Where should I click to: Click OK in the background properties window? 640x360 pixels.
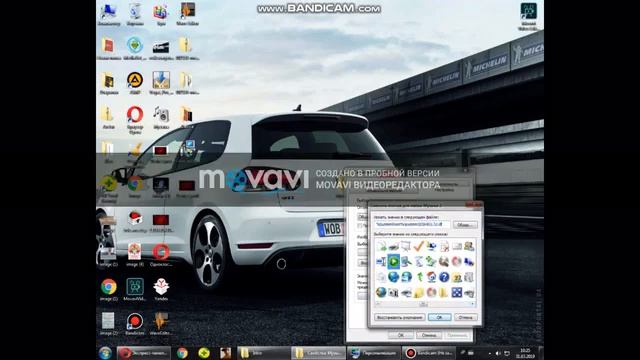click(400, 335)
